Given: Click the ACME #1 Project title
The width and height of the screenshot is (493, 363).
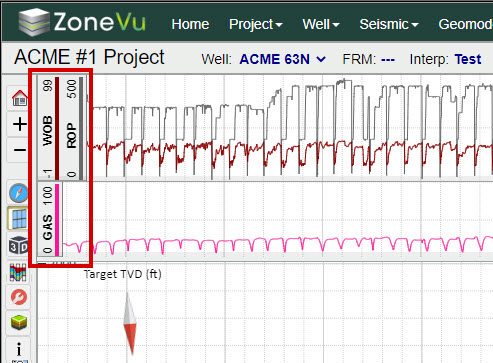Looking at the screenshot, I should (x=89, y=57).
